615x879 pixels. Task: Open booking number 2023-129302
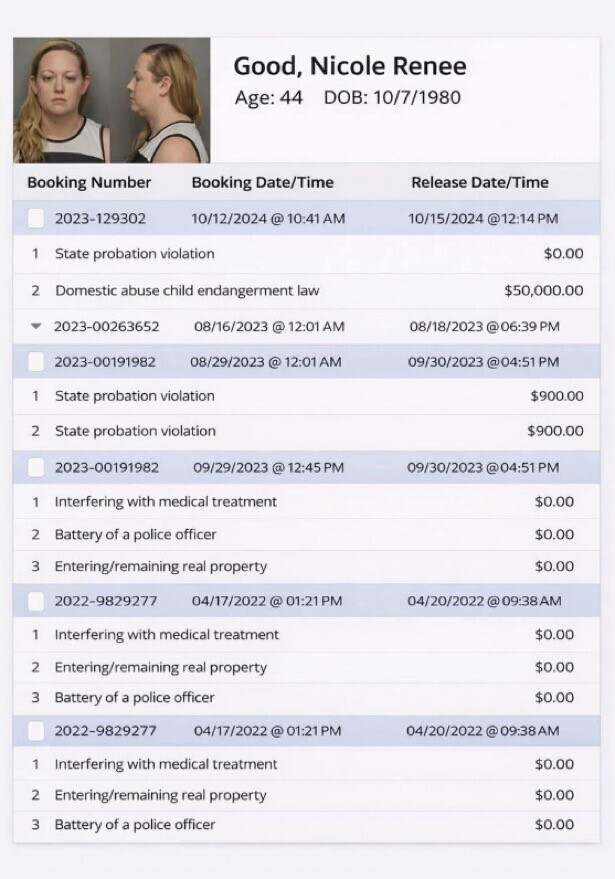coord(100,218)
